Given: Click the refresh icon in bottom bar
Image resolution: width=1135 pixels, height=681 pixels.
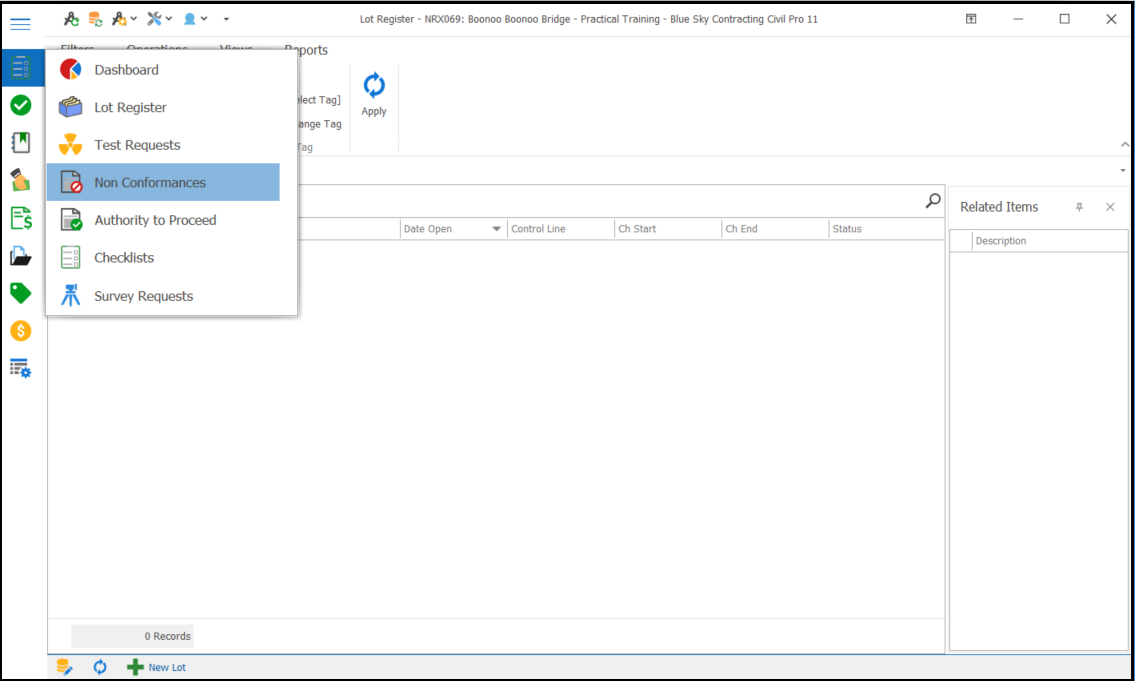Looking at the screenshot, I should point(100,667).
